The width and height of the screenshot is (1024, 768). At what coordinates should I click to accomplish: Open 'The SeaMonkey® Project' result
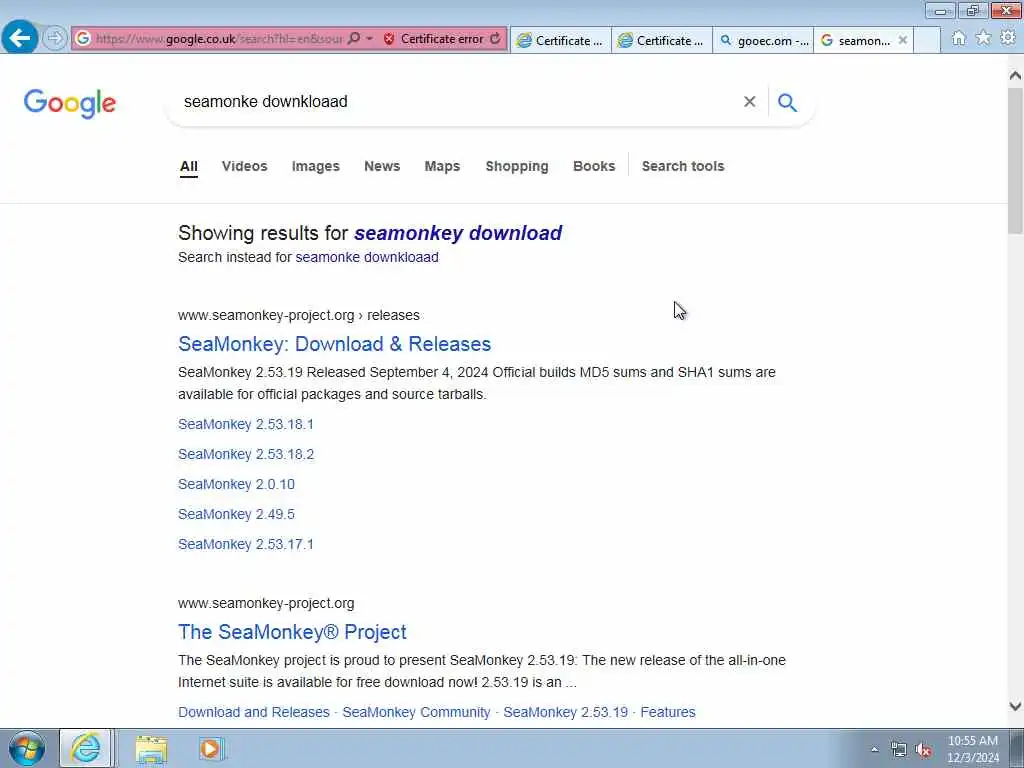[292, 632]
